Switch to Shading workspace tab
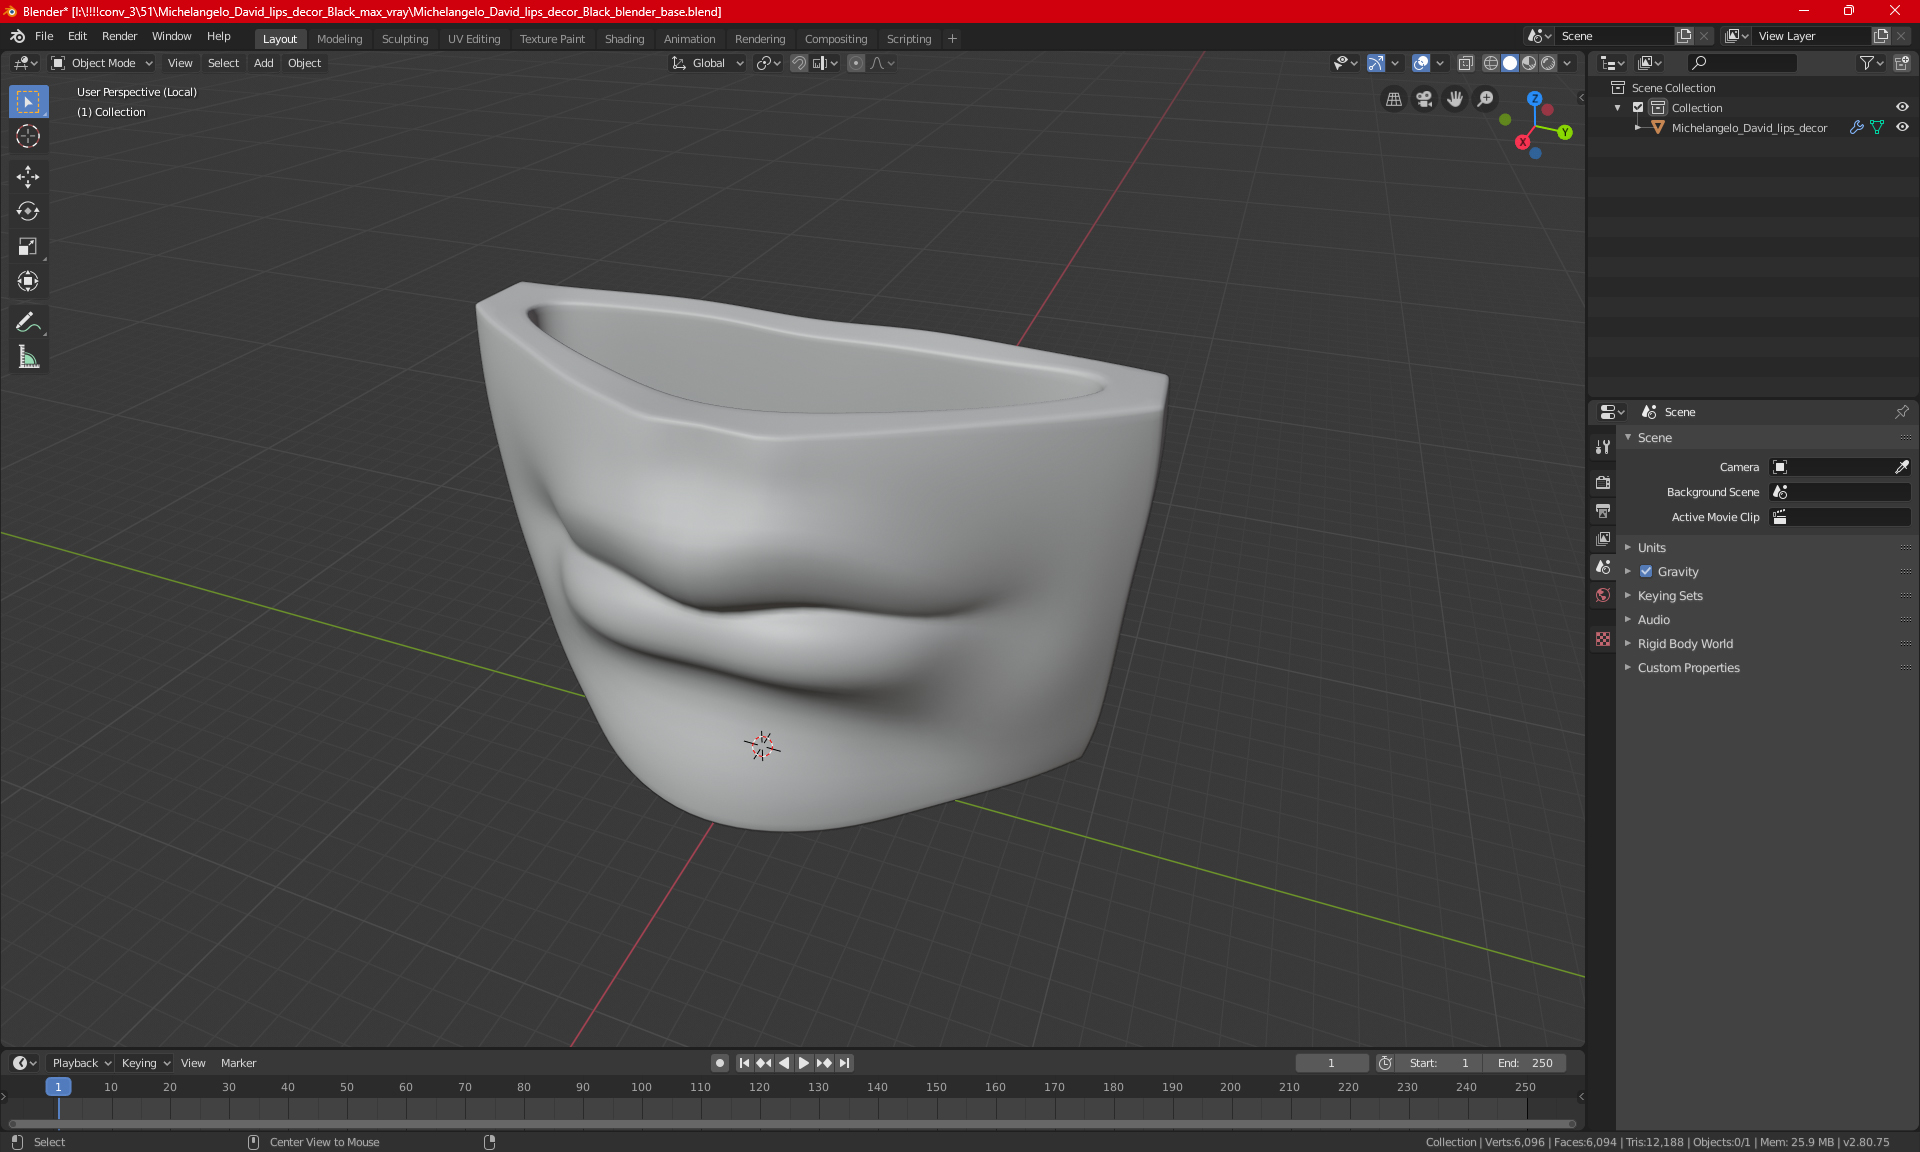The image size is (1920, 1152). pos(624,39)
